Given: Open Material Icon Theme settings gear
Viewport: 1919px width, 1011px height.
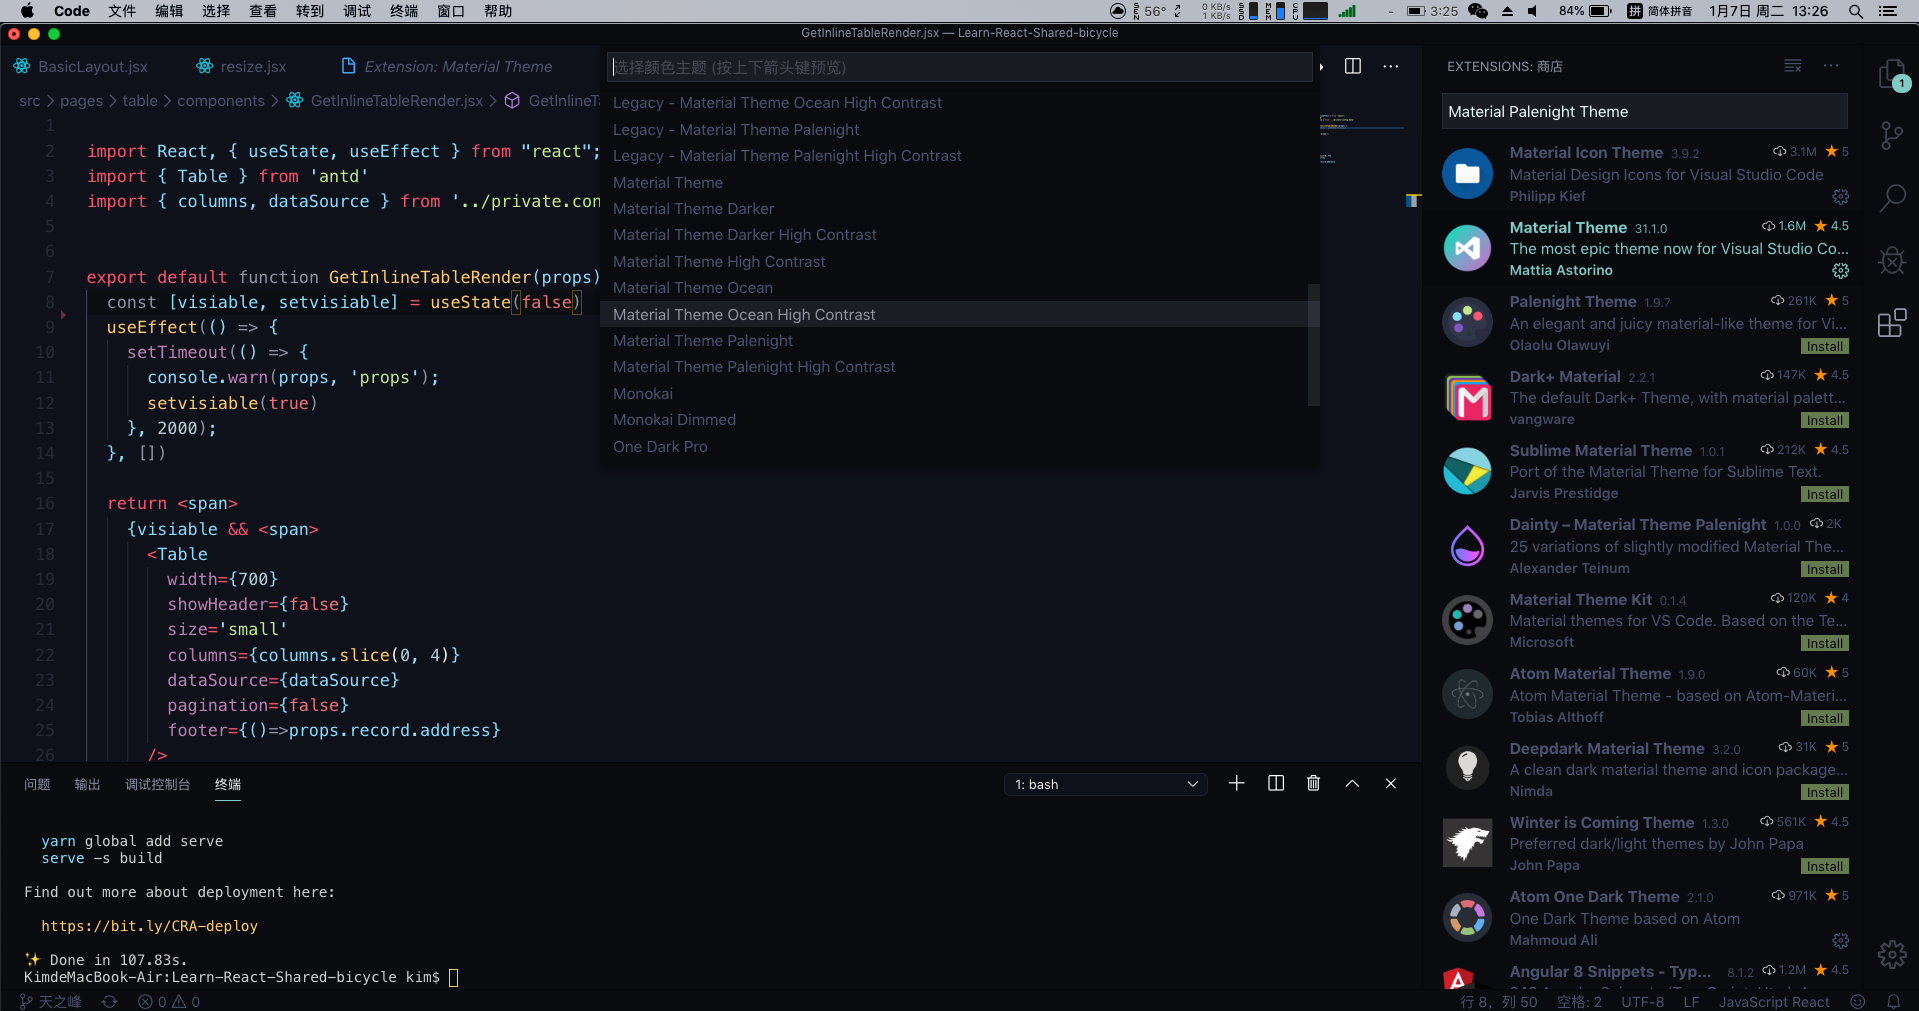Looking at the screenshot, I should [x=1840, y=197].
